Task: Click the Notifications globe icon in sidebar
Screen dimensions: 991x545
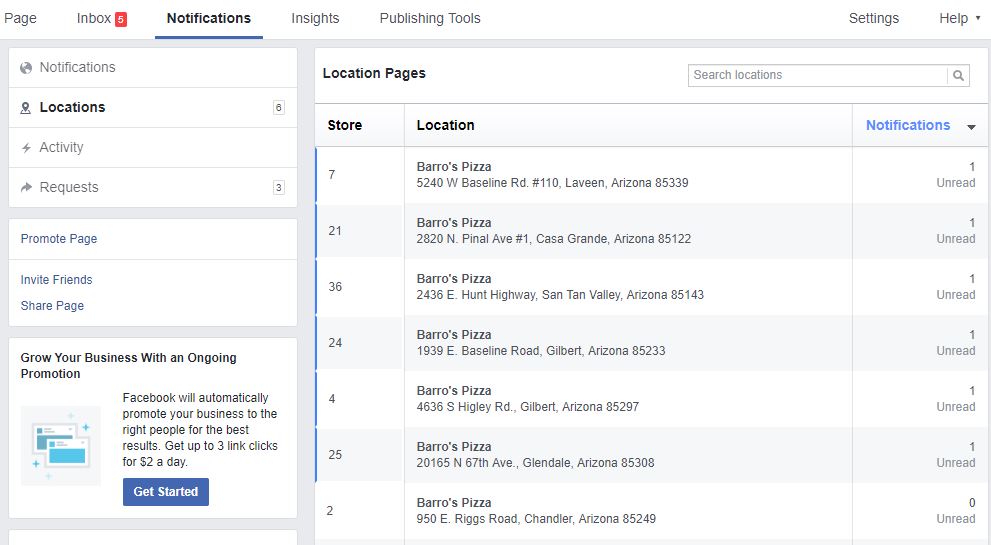Action: [x=26, y=68]
